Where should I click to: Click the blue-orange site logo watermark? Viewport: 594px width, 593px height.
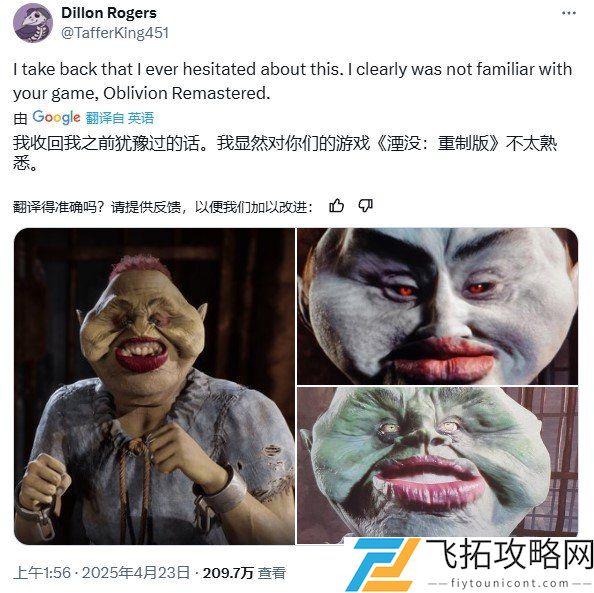[383, 565]
